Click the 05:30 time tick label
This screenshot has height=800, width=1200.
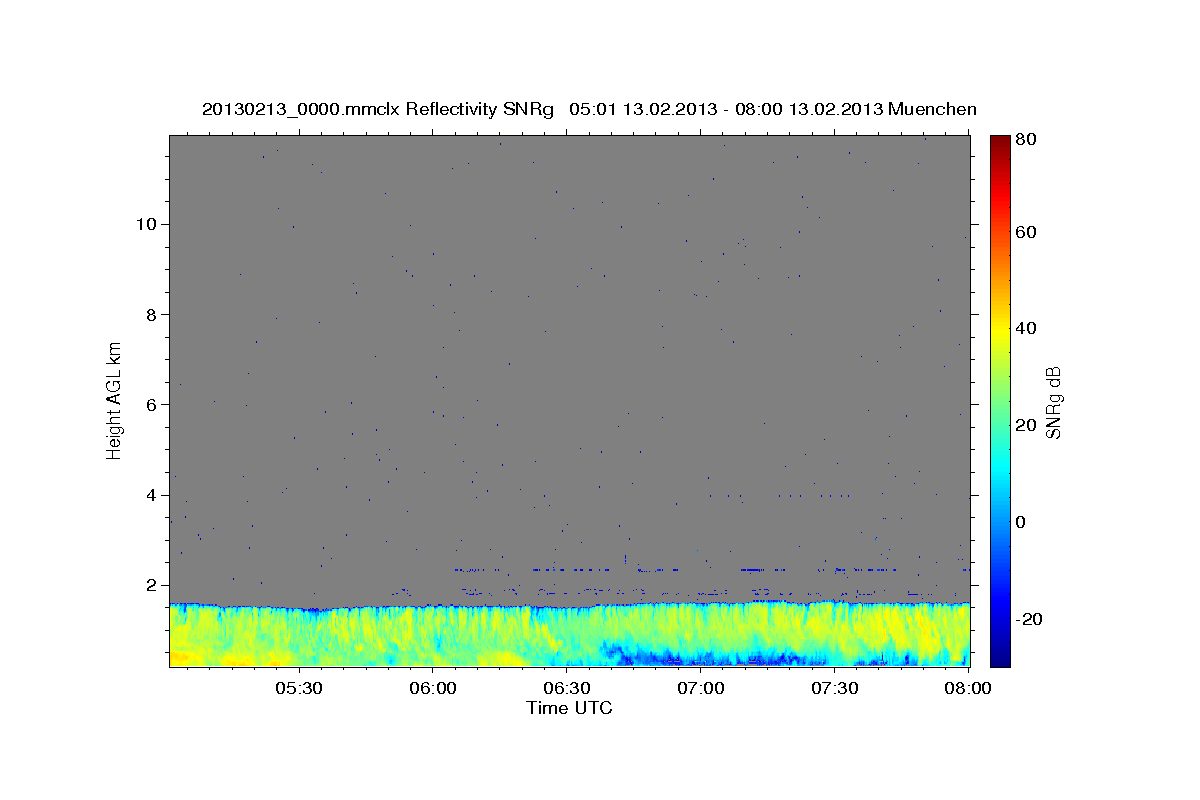[x=298, y=689]
